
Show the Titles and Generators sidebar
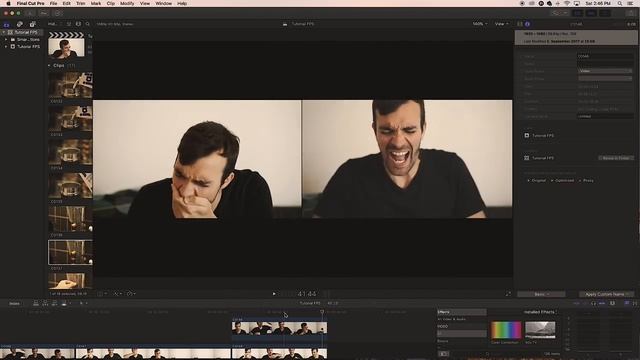click(x=33, y=24)
